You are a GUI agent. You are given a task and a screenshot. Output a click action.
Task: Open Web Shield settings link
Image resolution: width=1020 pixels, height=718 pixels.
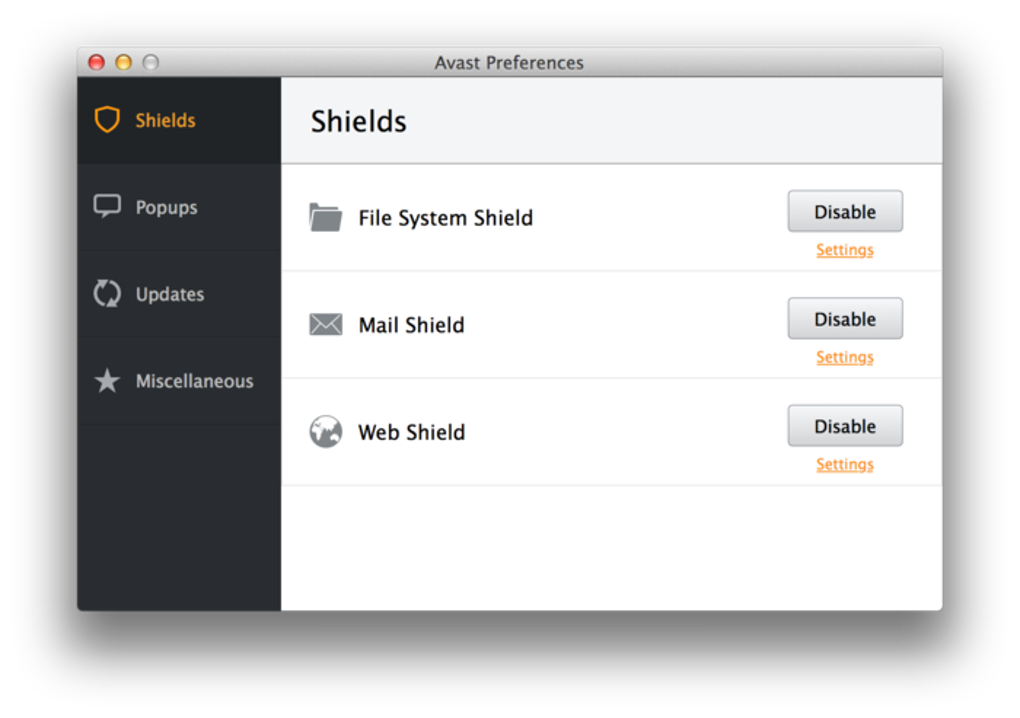coord(845,464)
